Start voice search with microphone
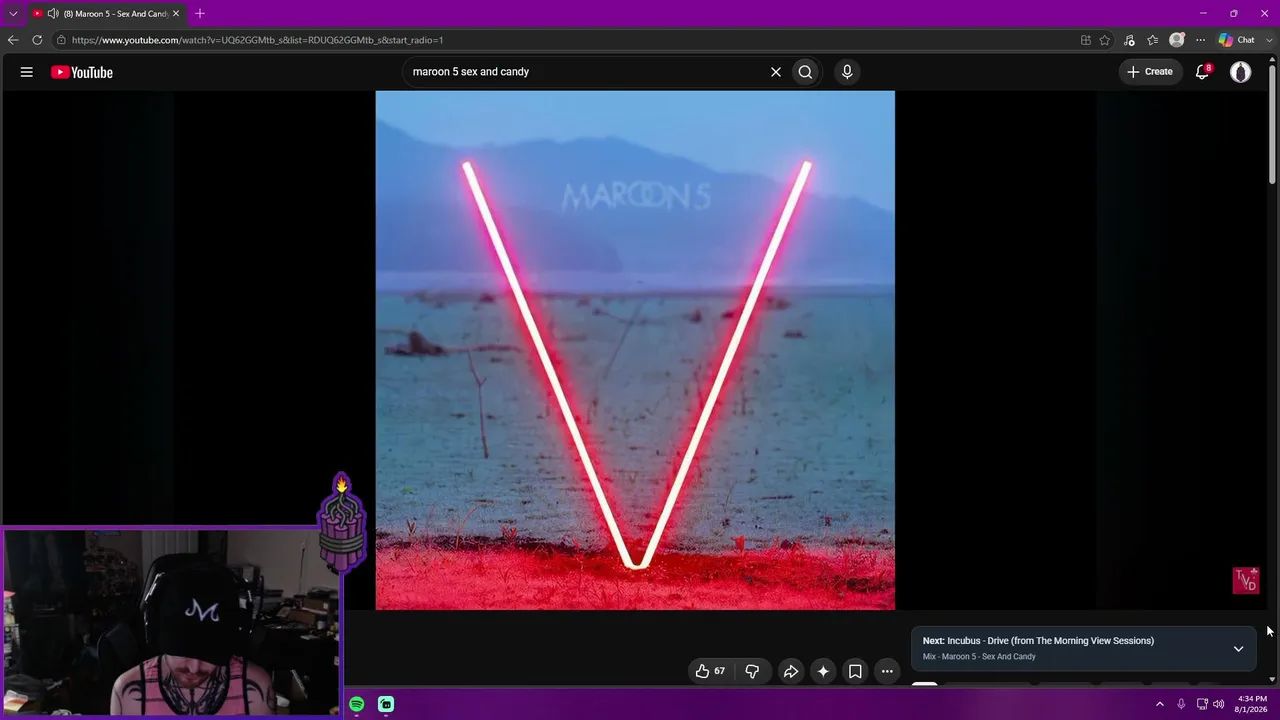 [847, 72]
